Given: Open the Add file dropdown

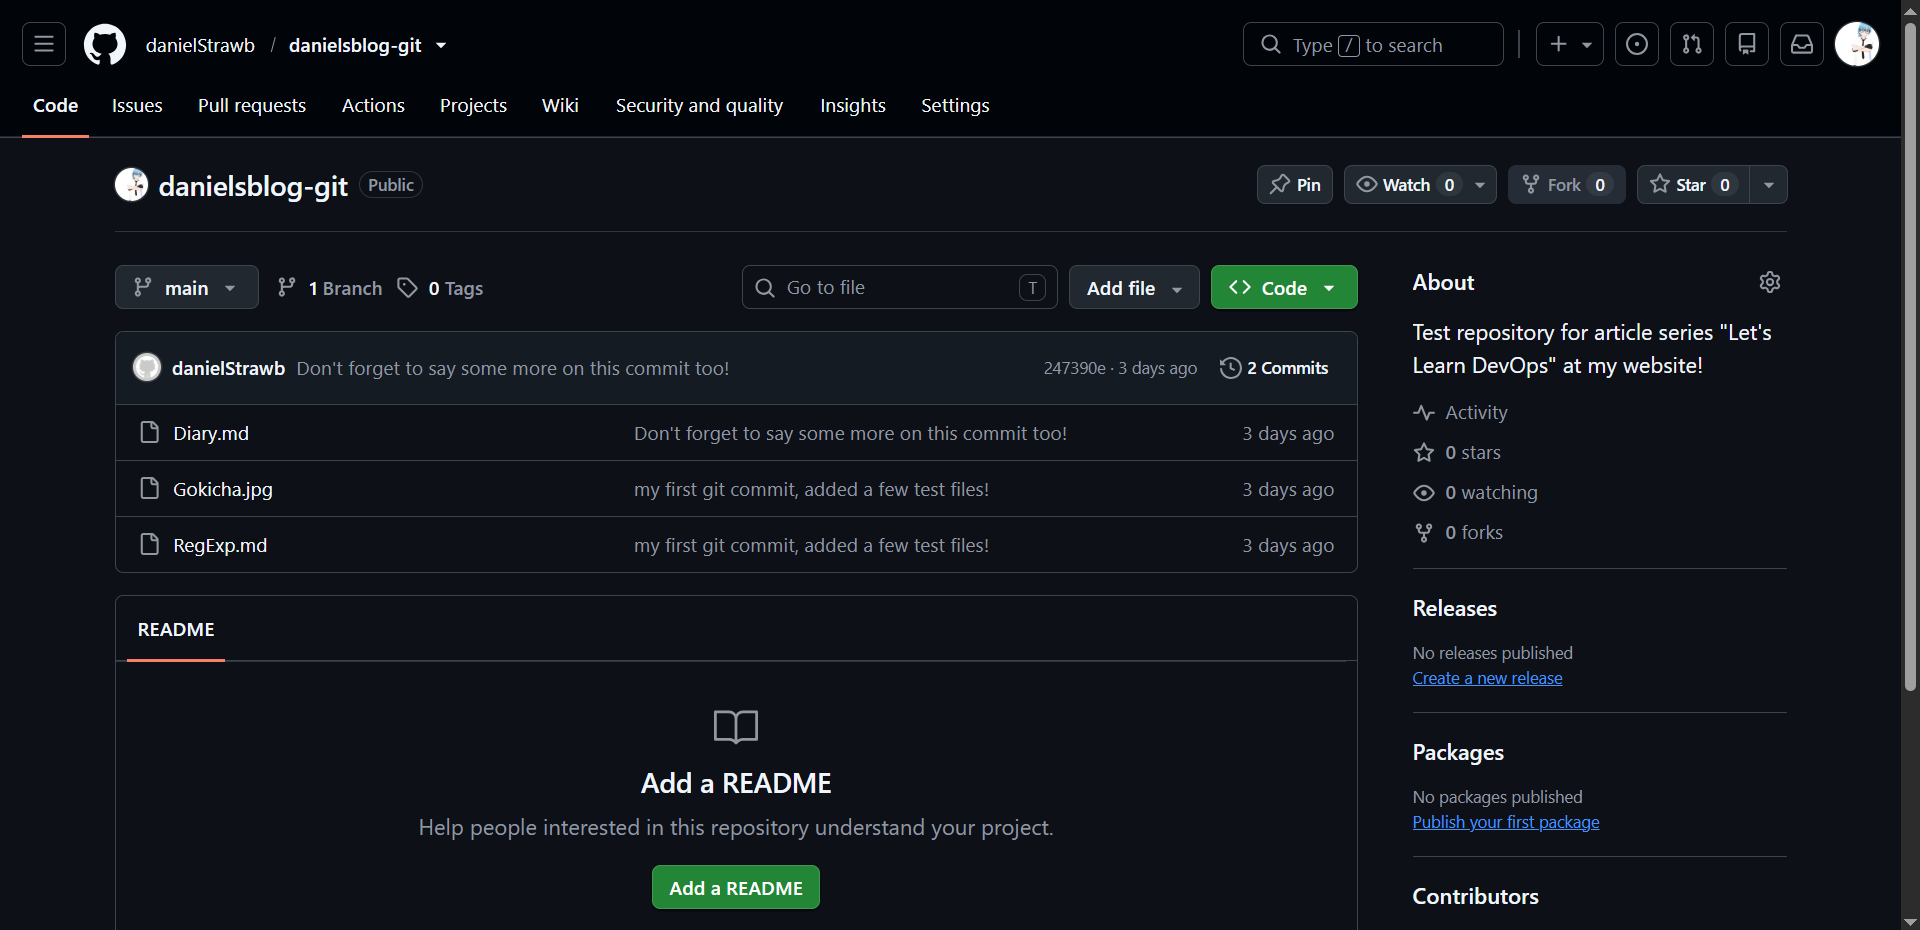Looking at the screenshot, I should [1134, 288].
